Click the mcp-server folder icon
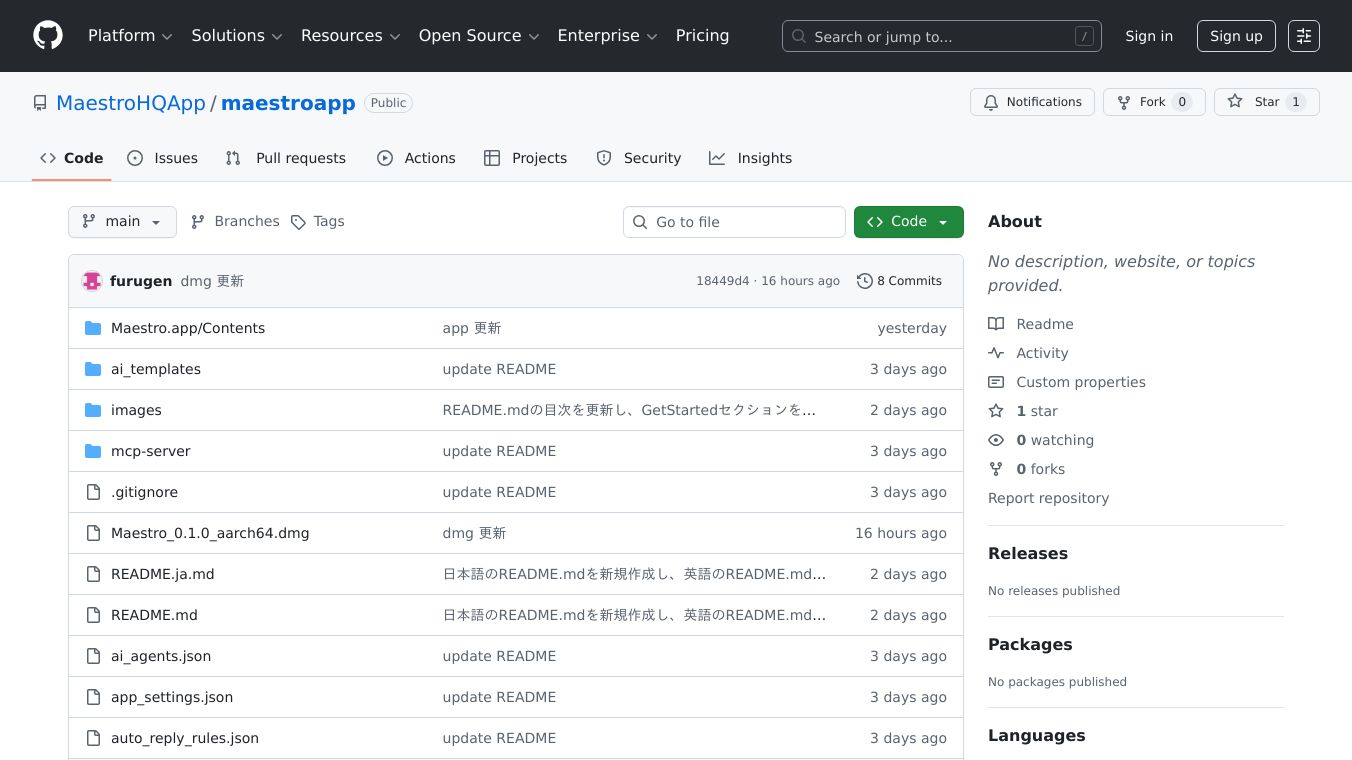Screen dimensions: 1352x760 click(93, 451)
